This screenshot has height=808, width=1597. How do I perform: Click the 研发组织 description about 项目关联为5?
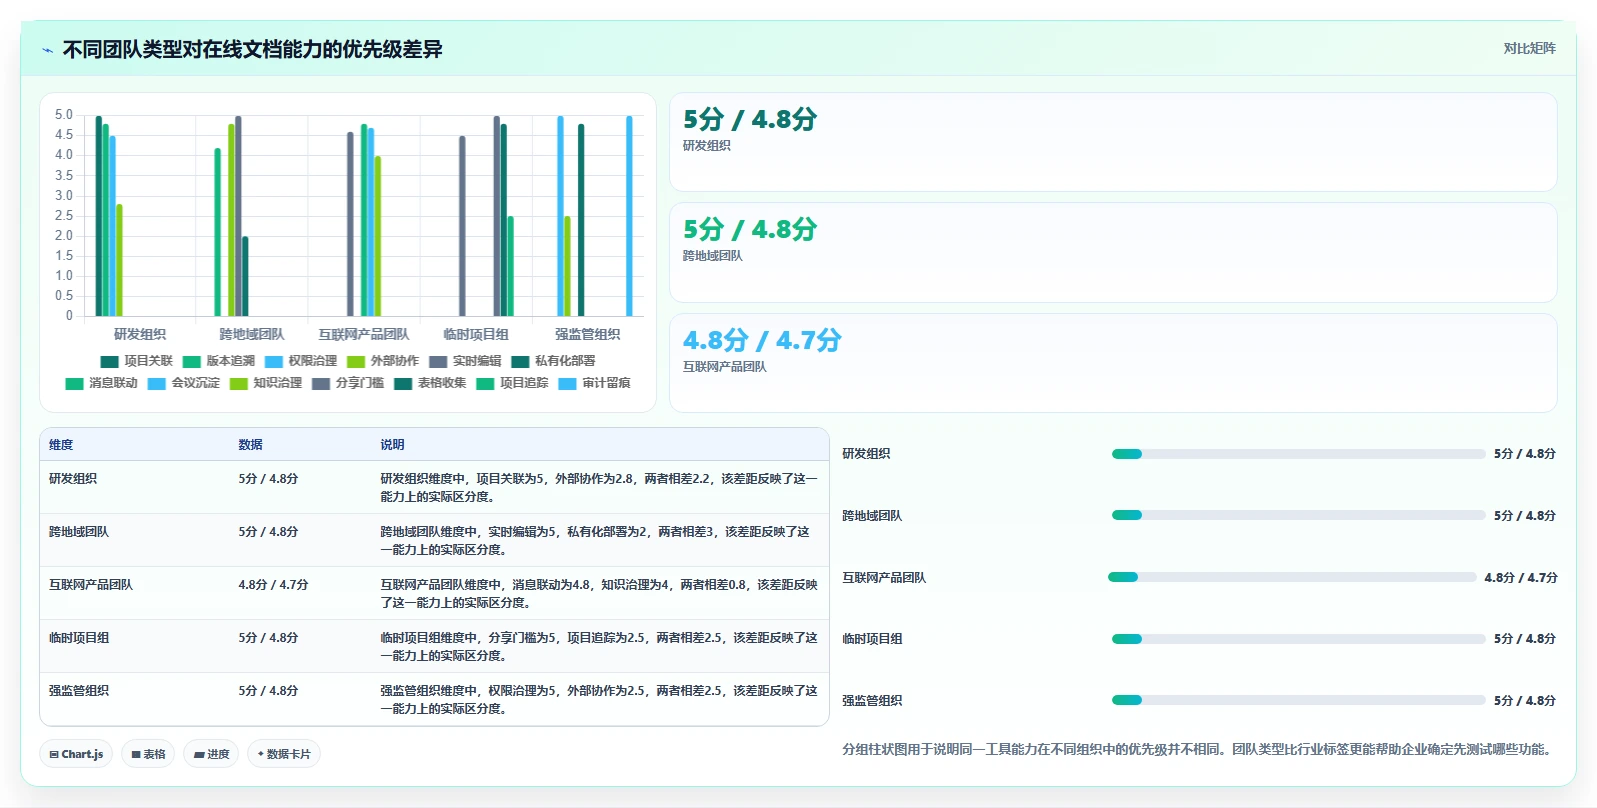click(x=599, y=488)
